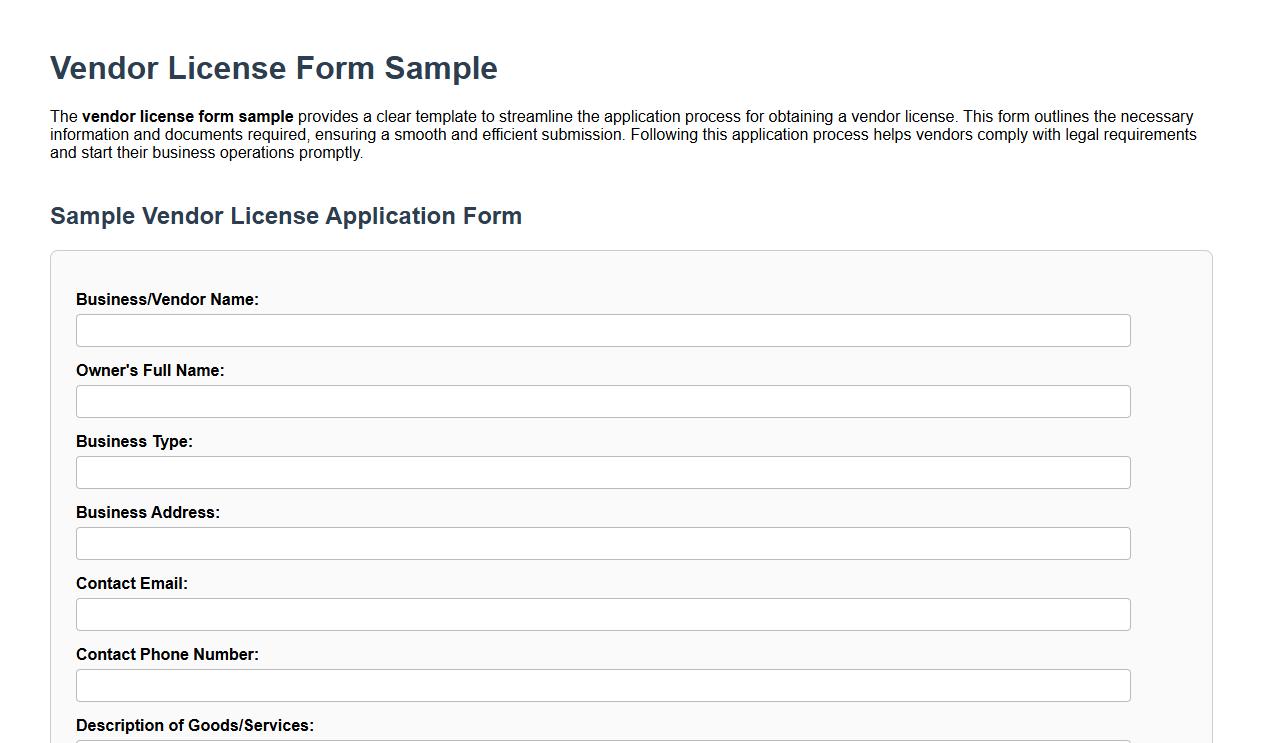
Task: Click the Contact Phone Number label
Action: (168, 654)
